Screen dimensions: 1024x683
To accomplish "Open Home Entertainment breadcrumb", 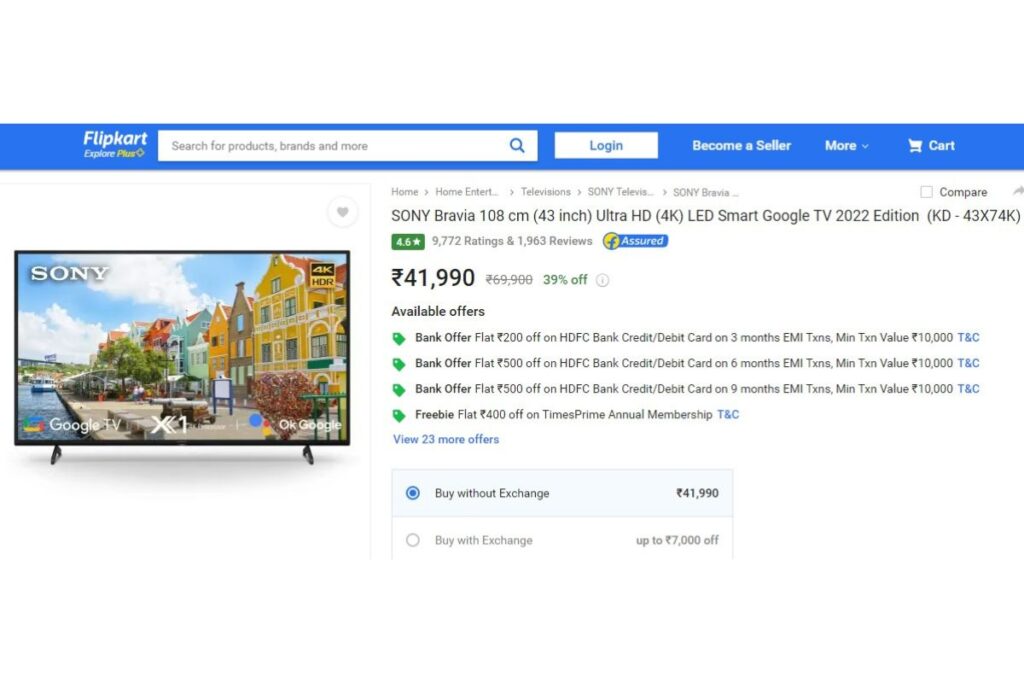I will point(466,192).
